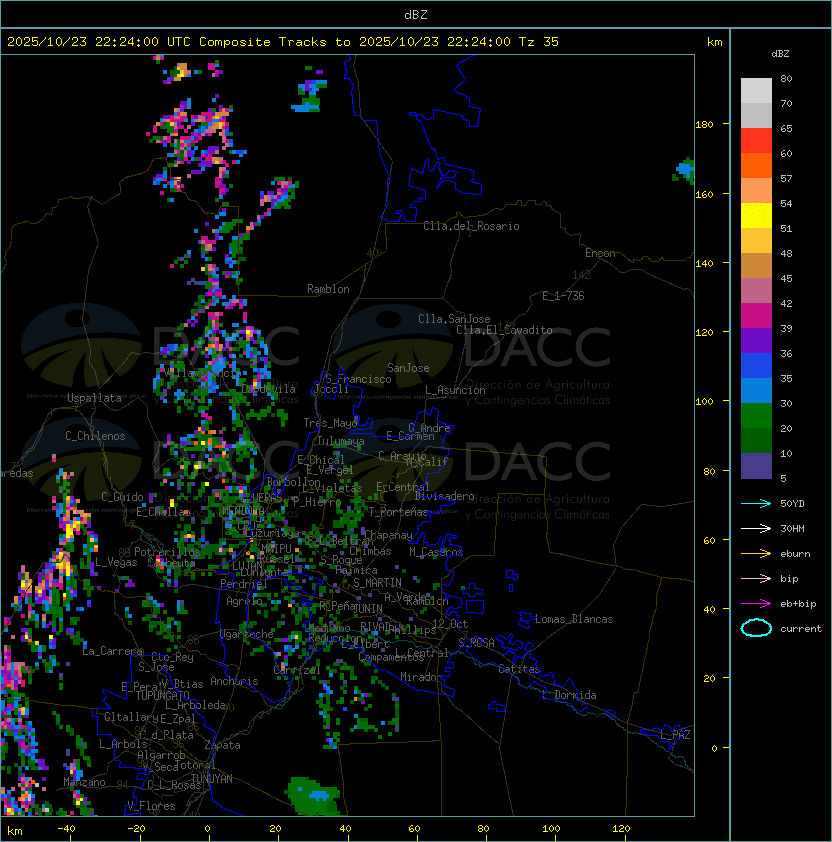Click the Ramblon place label
Screen dimensions: 832x842
click(328, 289)
